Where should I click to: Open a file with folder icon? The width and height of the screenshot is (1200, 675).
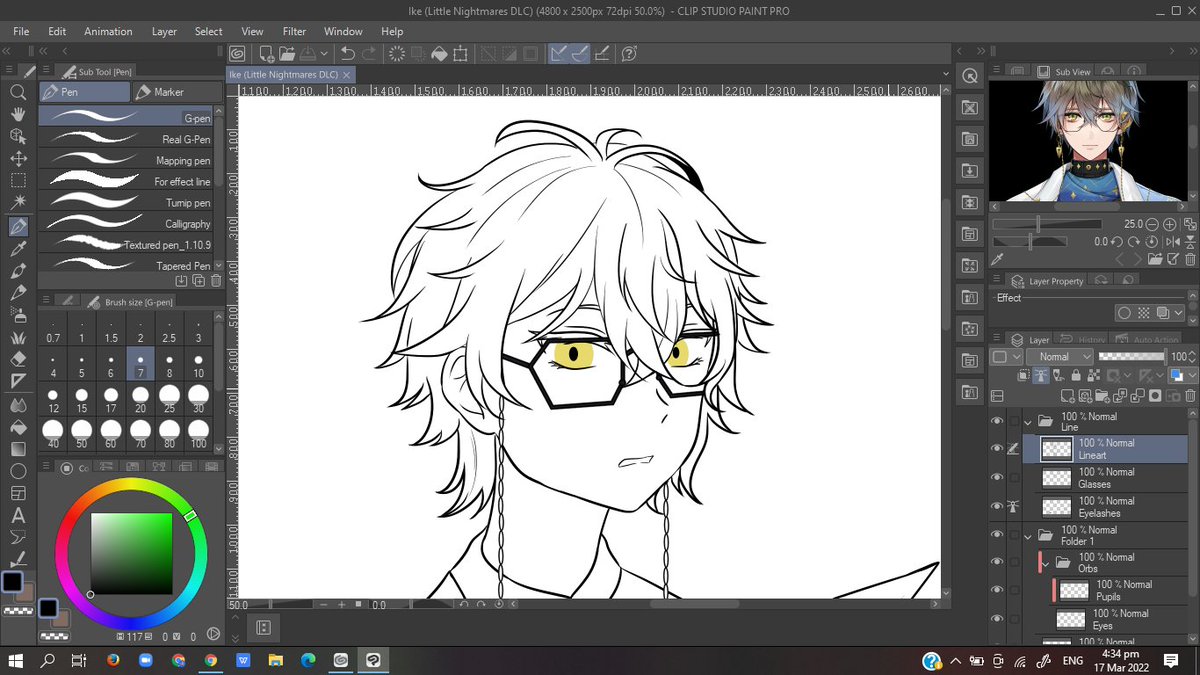(x=287, y=54)
